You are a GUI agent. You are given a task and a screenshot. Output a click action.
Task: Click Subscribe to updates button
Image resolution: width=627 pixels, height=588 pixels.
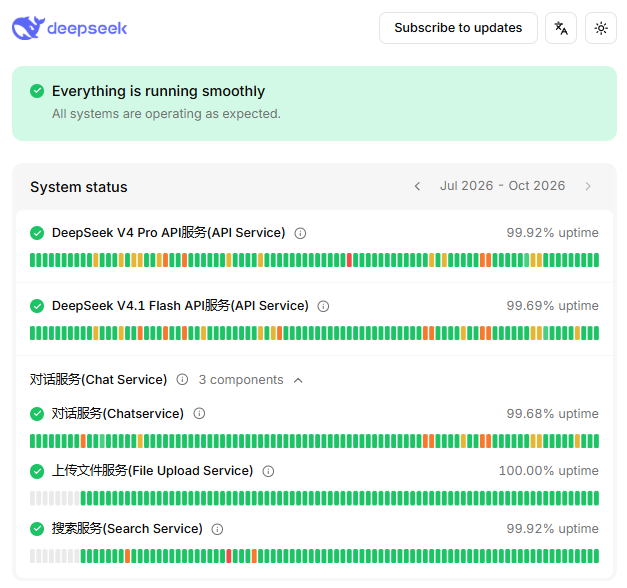point(458,28)
